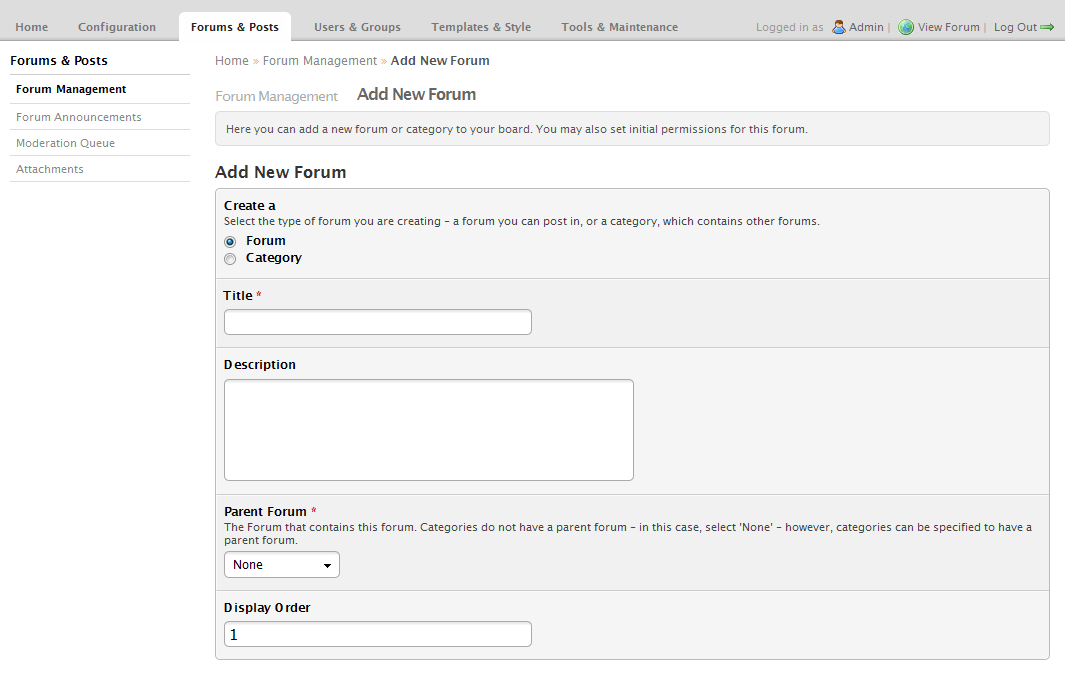Image resolution: width=1065 pixels, height=675 pixels.
Task: Click the Forums & Posts sidebar heading
Action: 59,60
